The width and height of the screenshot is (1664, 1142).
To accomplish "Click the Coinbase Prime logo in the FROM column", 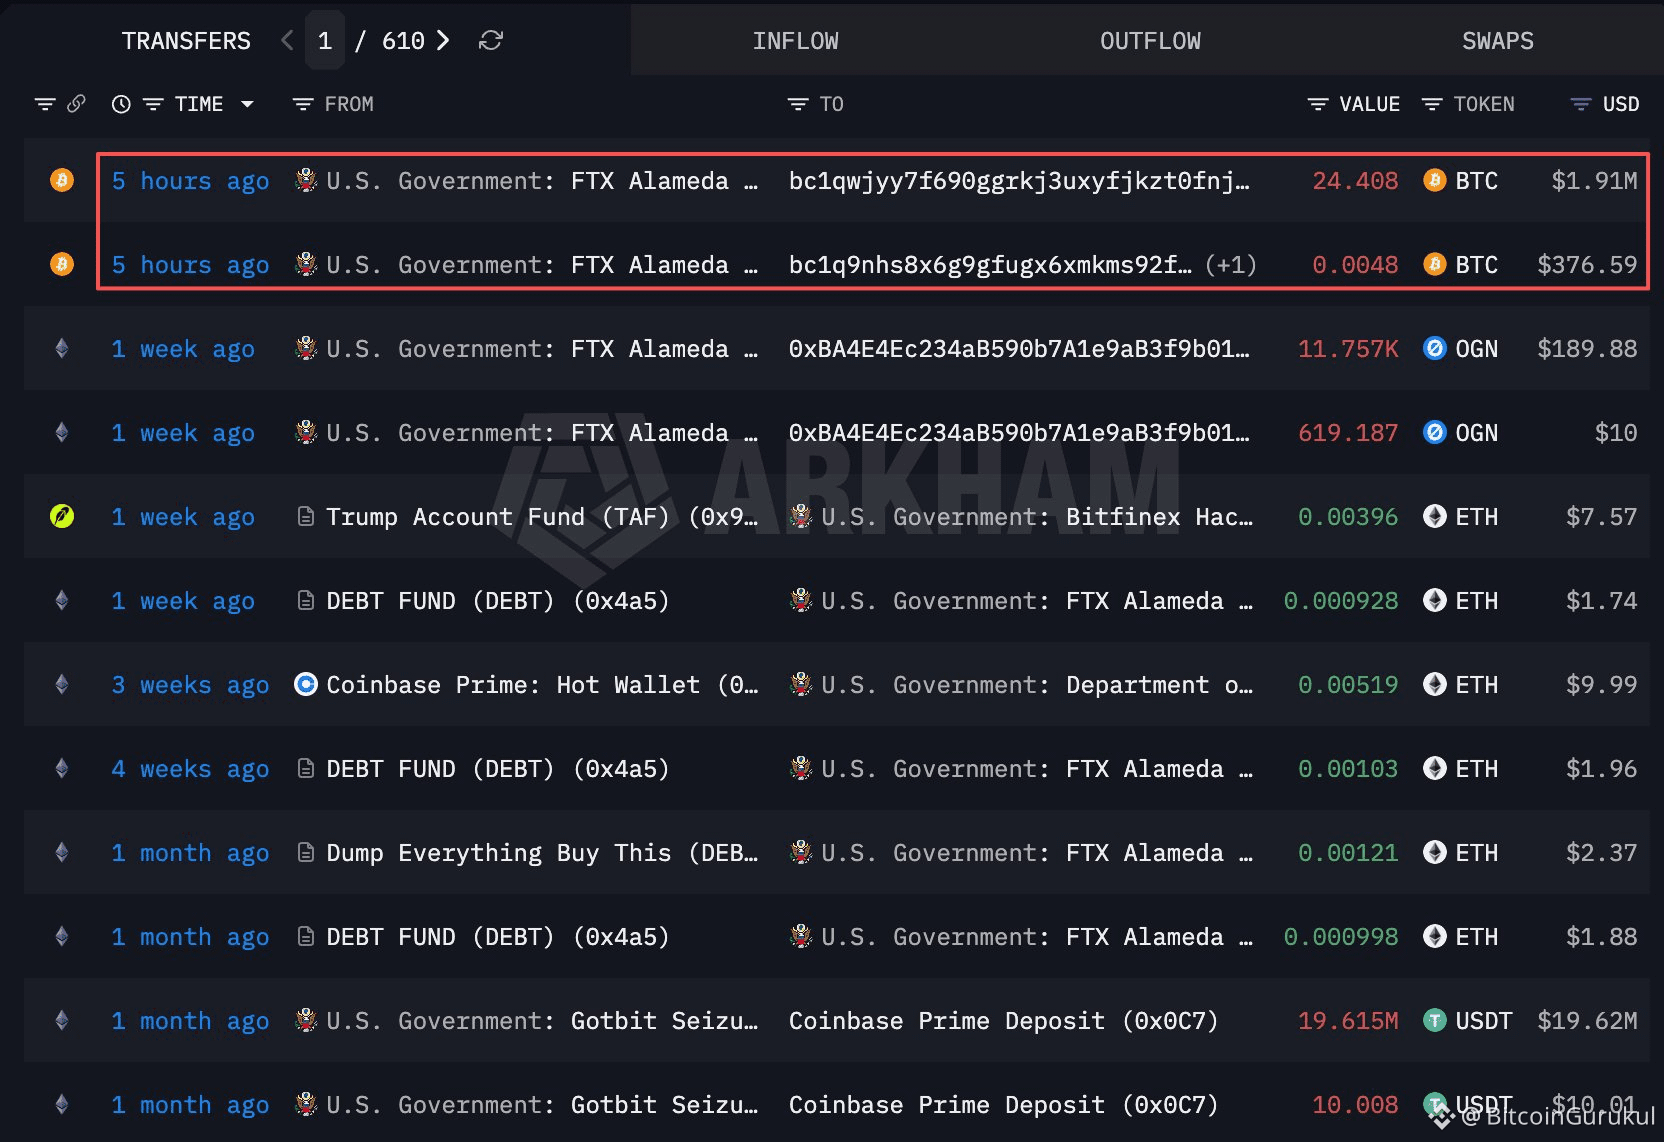I will click(x=306, y=684).
